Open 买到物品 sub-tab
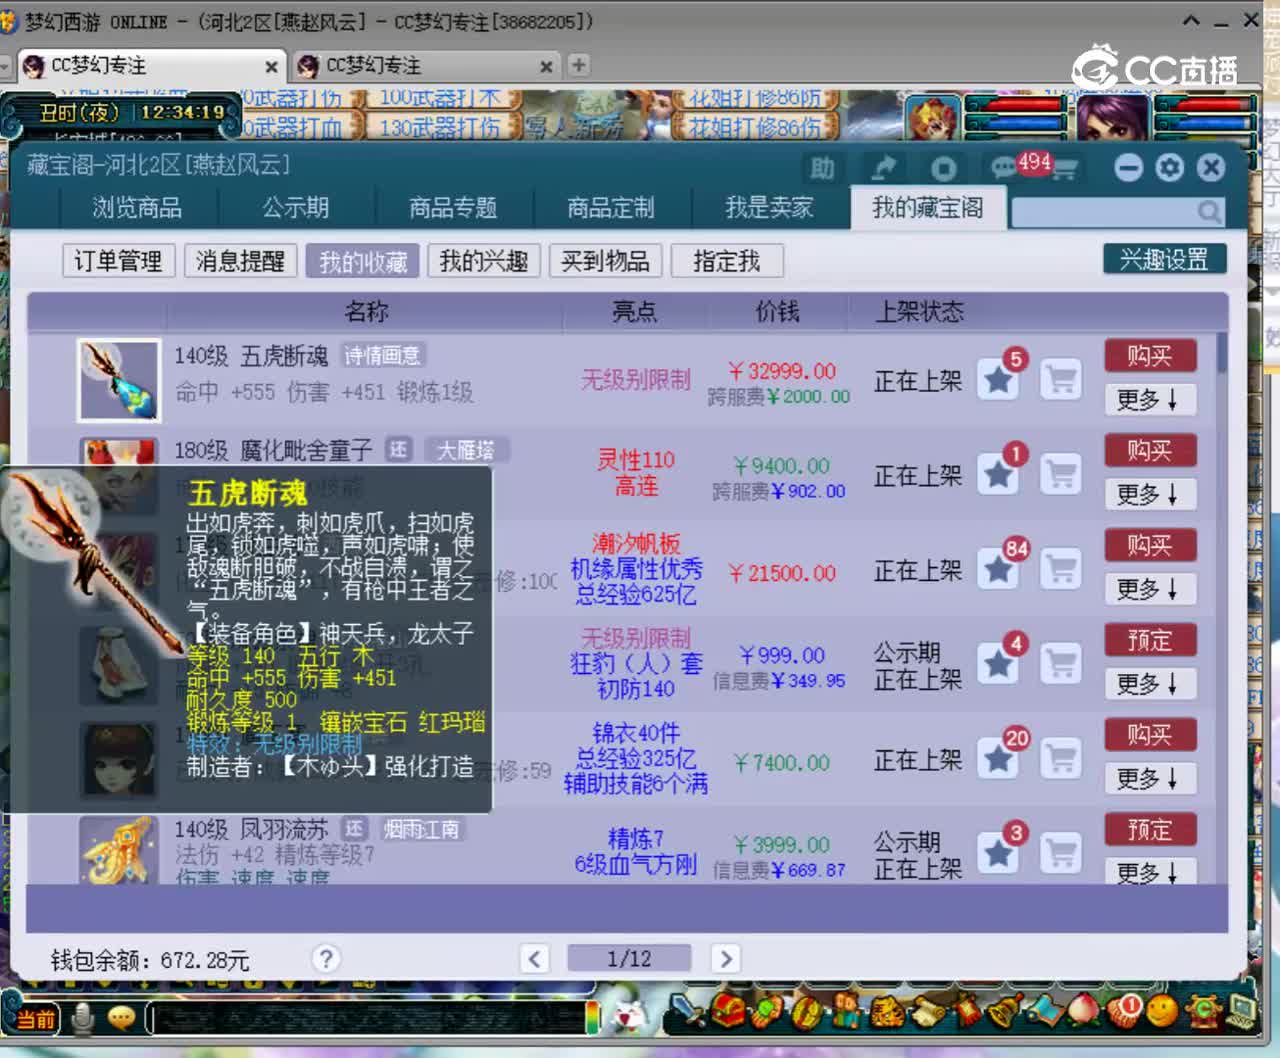Viewport: 1280px width, 1058px height. click(605, 261)
